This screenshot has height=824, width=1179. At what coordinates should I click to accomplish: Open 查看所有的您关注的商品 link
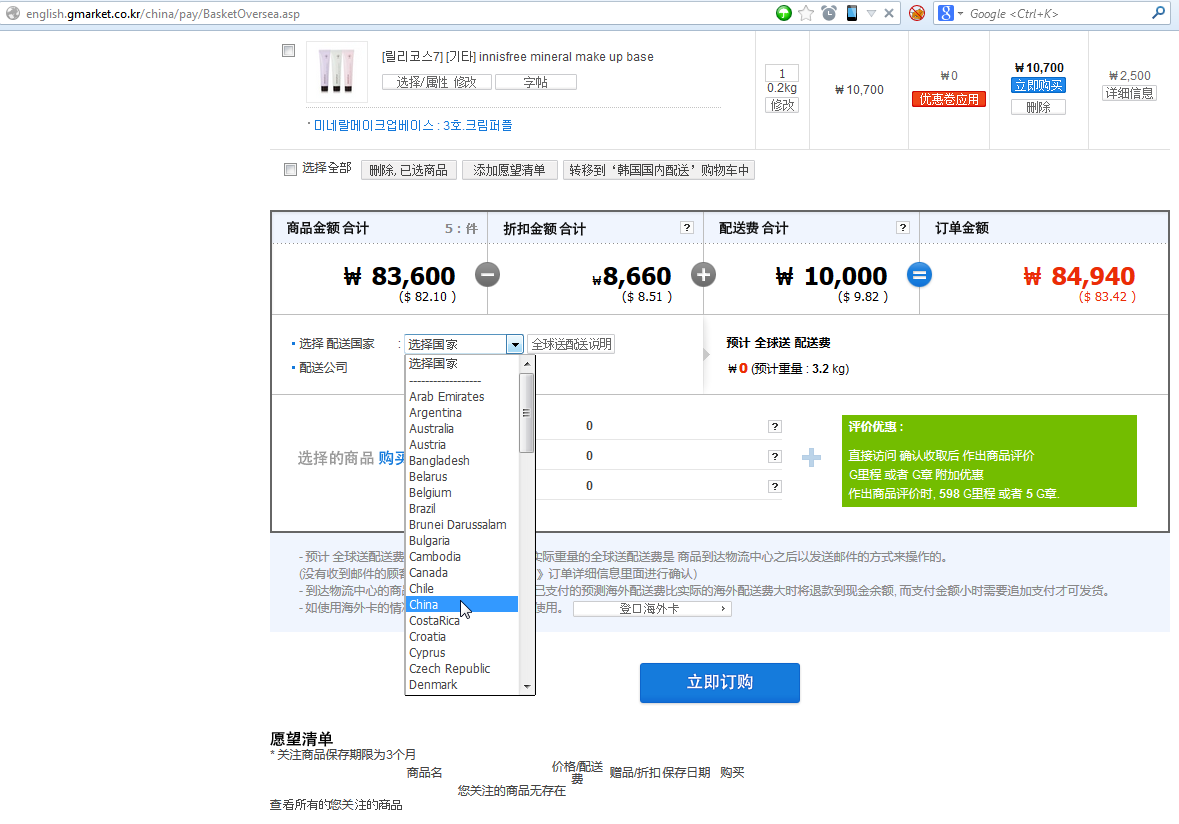click(336, 804)
